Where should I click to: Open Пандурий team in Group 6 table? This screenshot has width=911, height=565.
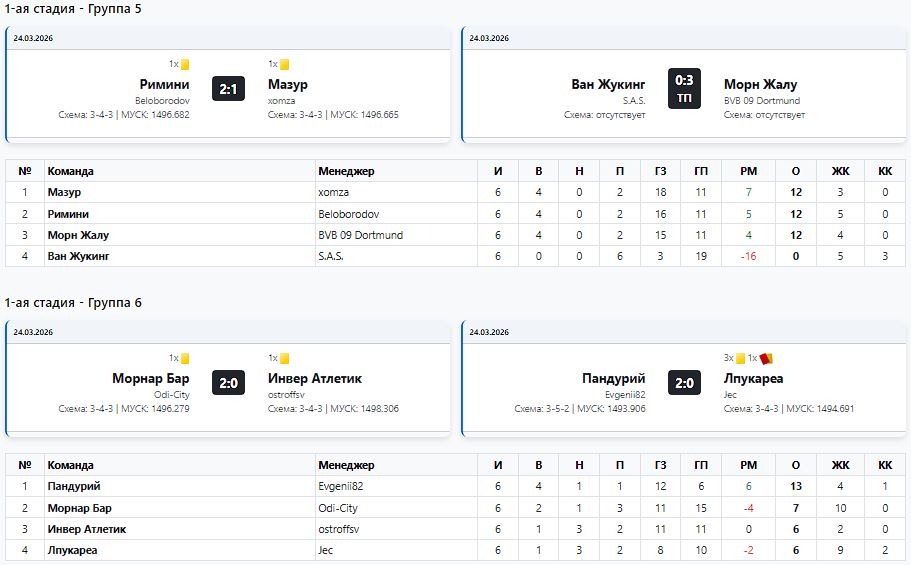74,486
